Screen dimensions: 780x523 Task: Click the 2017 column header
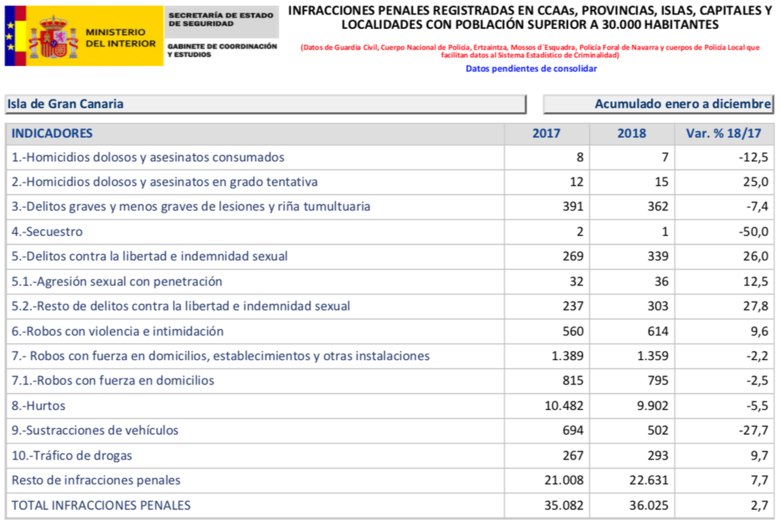pyautogui.click(x=546, y=133)
